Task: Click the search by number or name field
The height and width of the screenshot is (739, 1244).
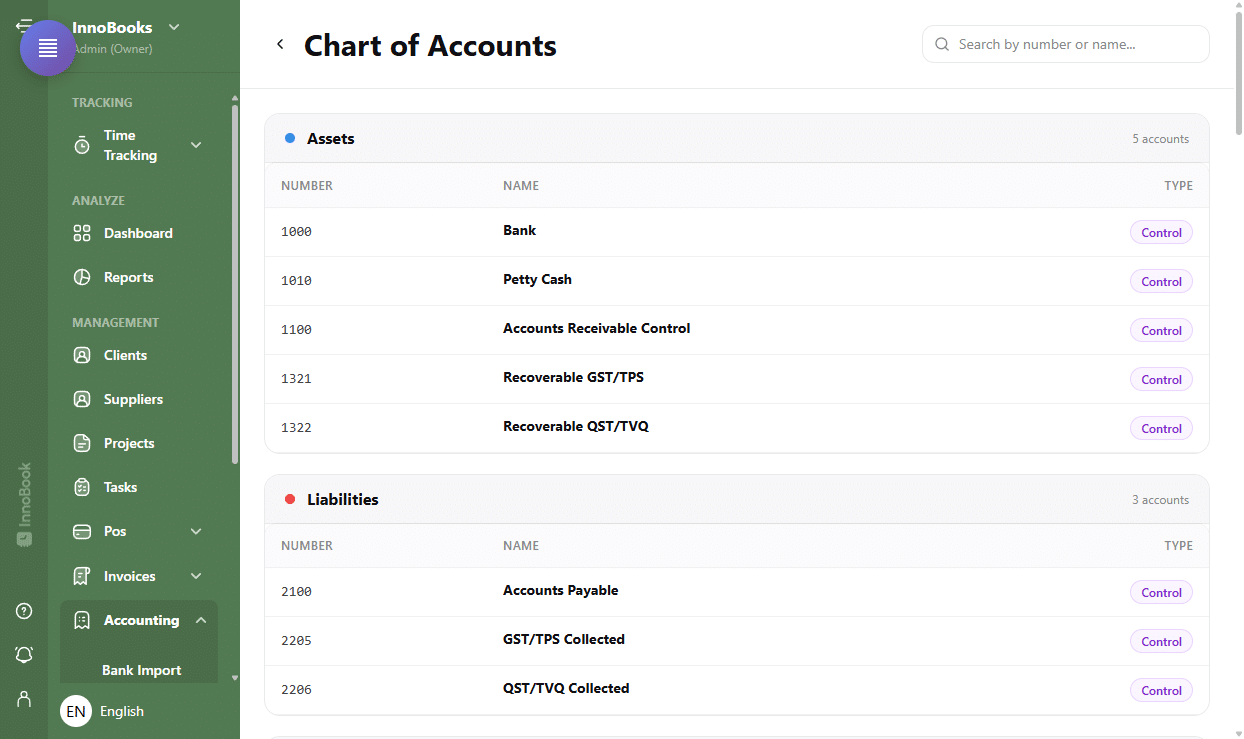Action: (1066, 44)
